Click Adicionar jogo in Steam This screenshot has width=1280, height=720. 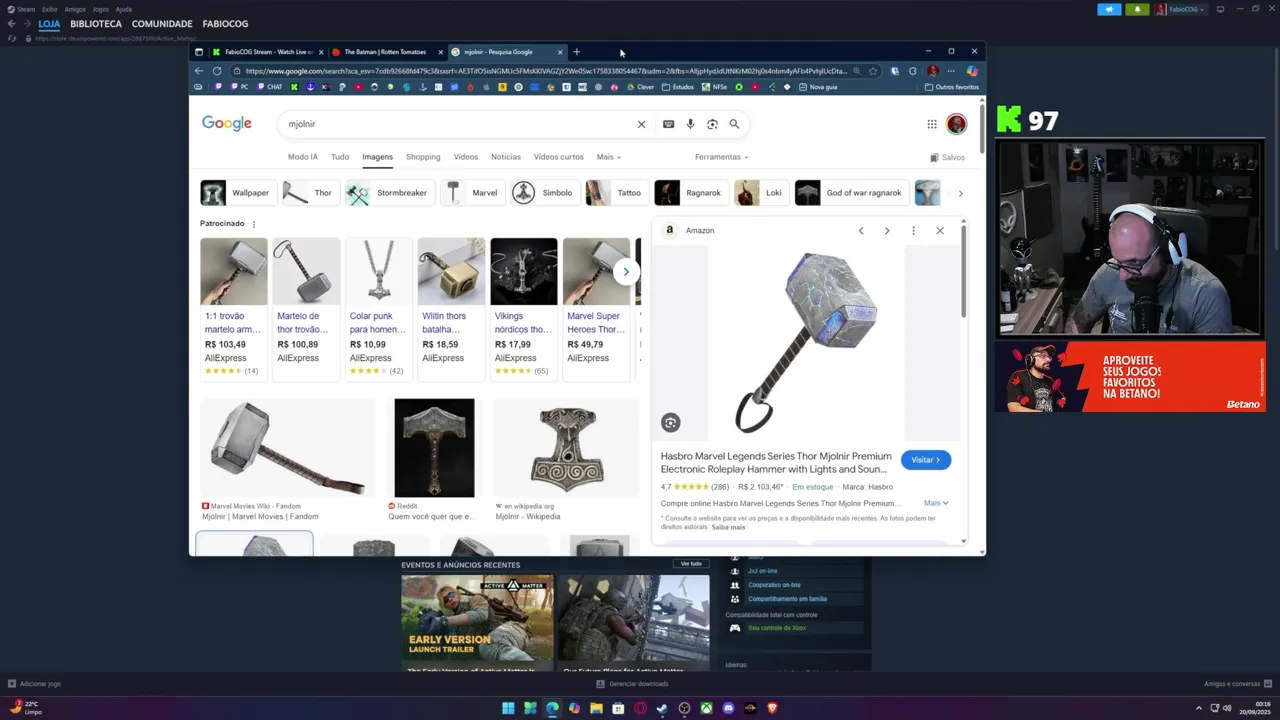point(35,684)
